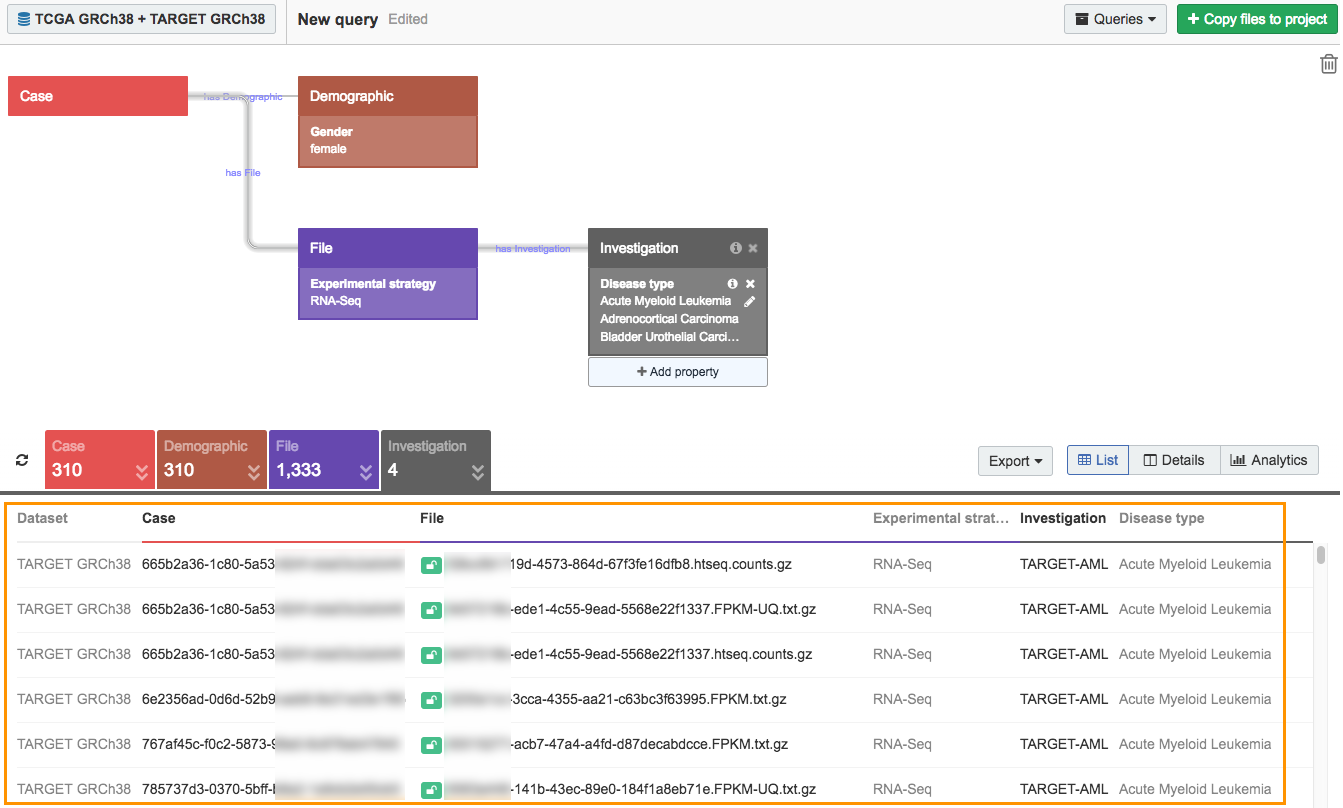Select the Investigation results tab
Screen dimensions: 1343x808
436,460
